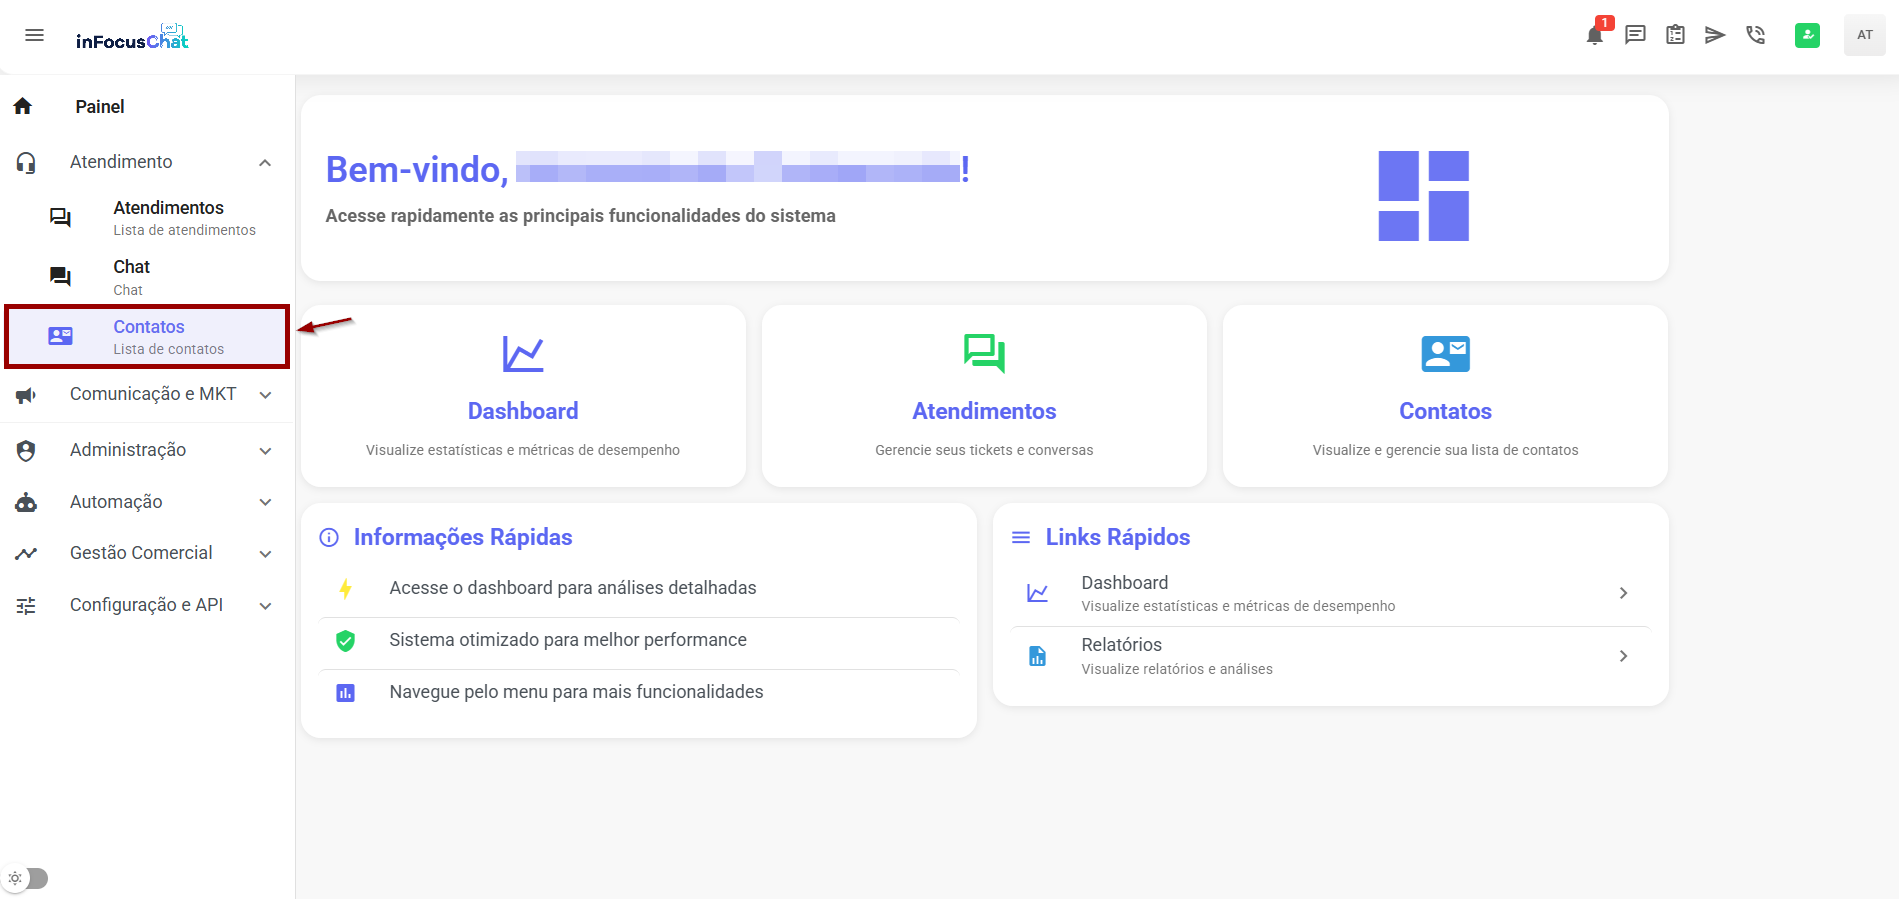This screenshot has height=899, width=1899.
Task: Open the Dashboard card
Action: click(523, 396)
